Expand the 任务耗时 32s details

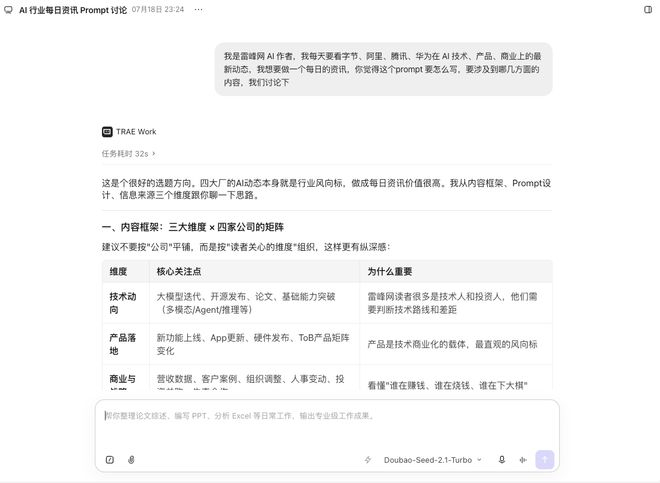[x=128, y=154]
